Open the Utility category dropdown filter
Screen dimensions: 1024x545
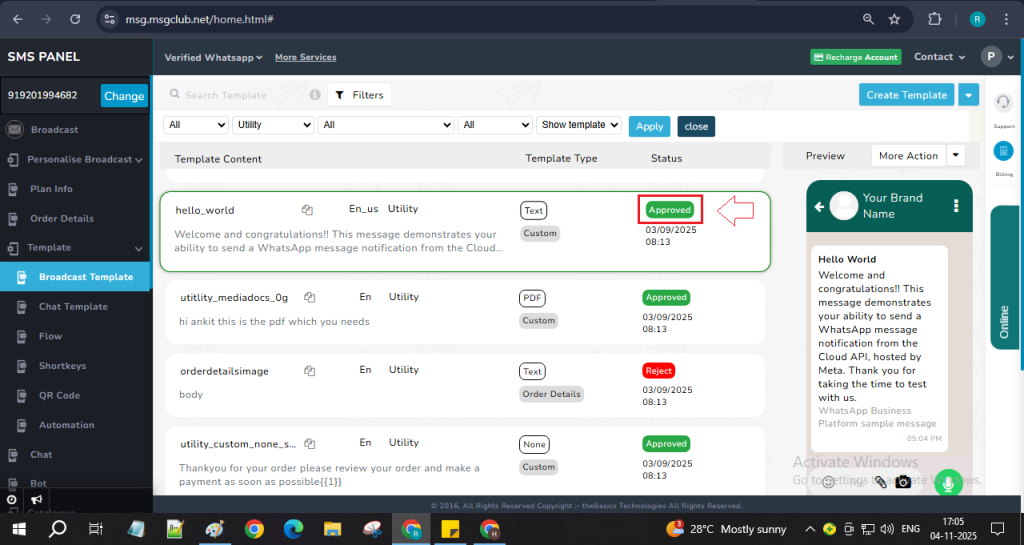(x=273, y=125)
